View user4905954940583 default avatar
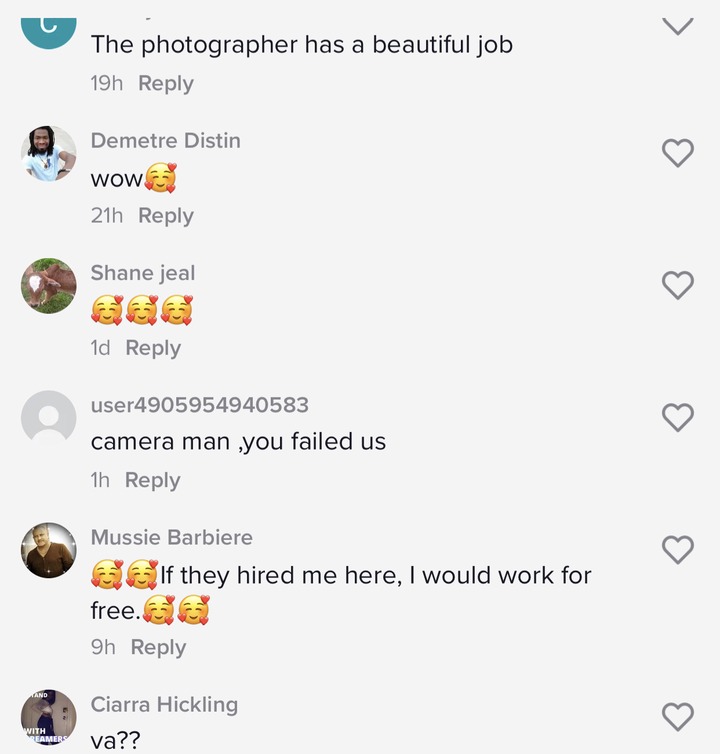Screen dimensions: 720x754 (49, 417)
